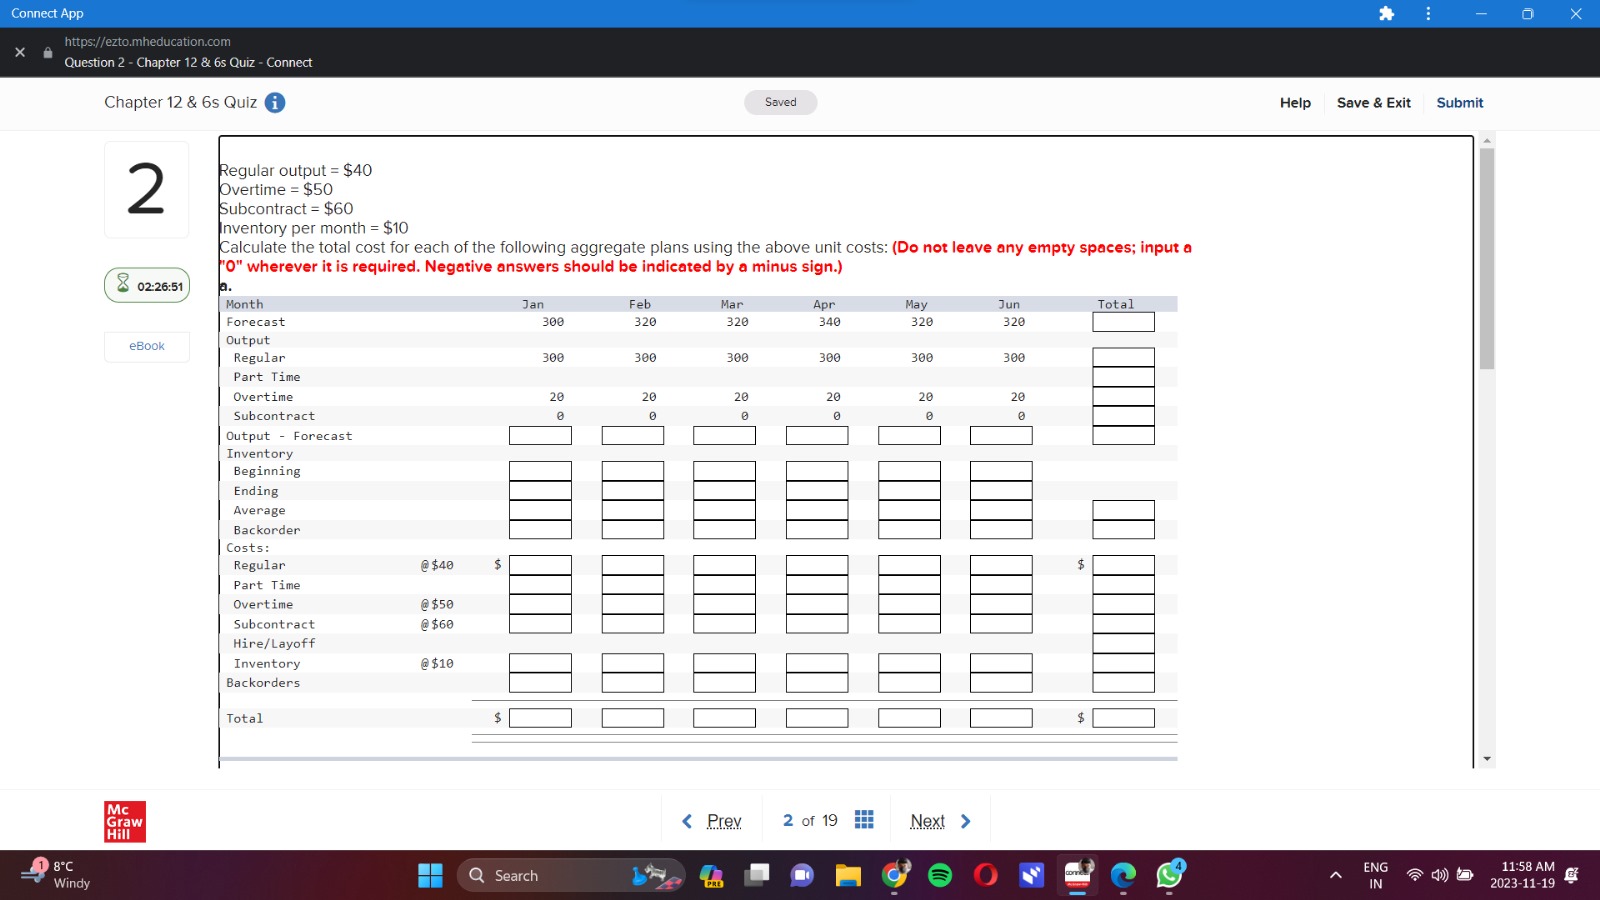Open File Explorer from taskbar
1600x900 pixels.
[848, 876]
